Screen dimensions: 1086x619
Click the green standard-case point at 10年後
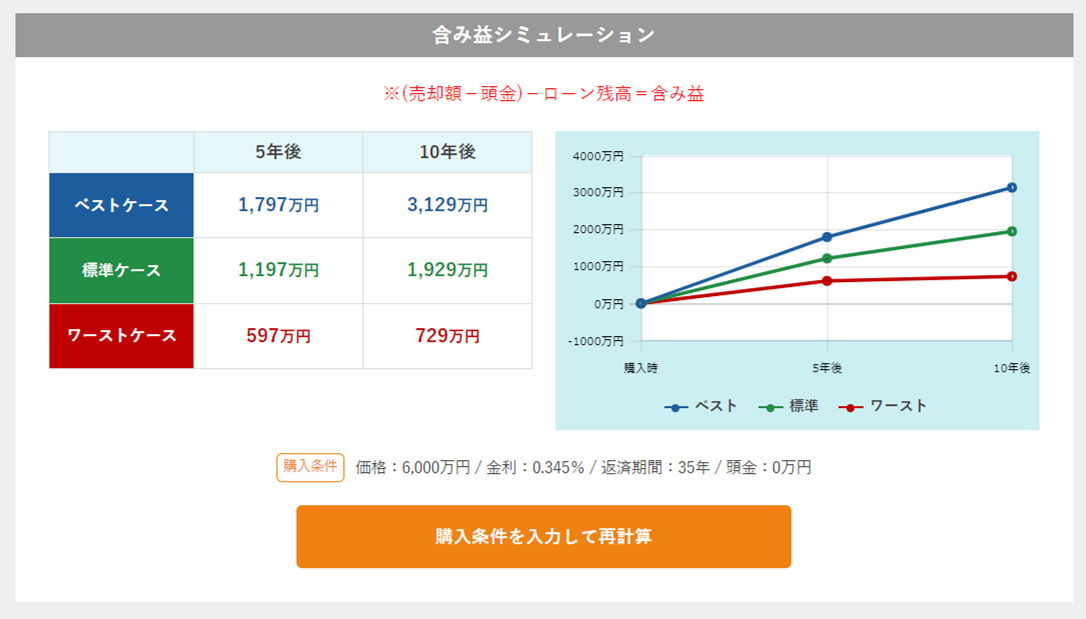pyautogui.click(x=1012, y=231)
